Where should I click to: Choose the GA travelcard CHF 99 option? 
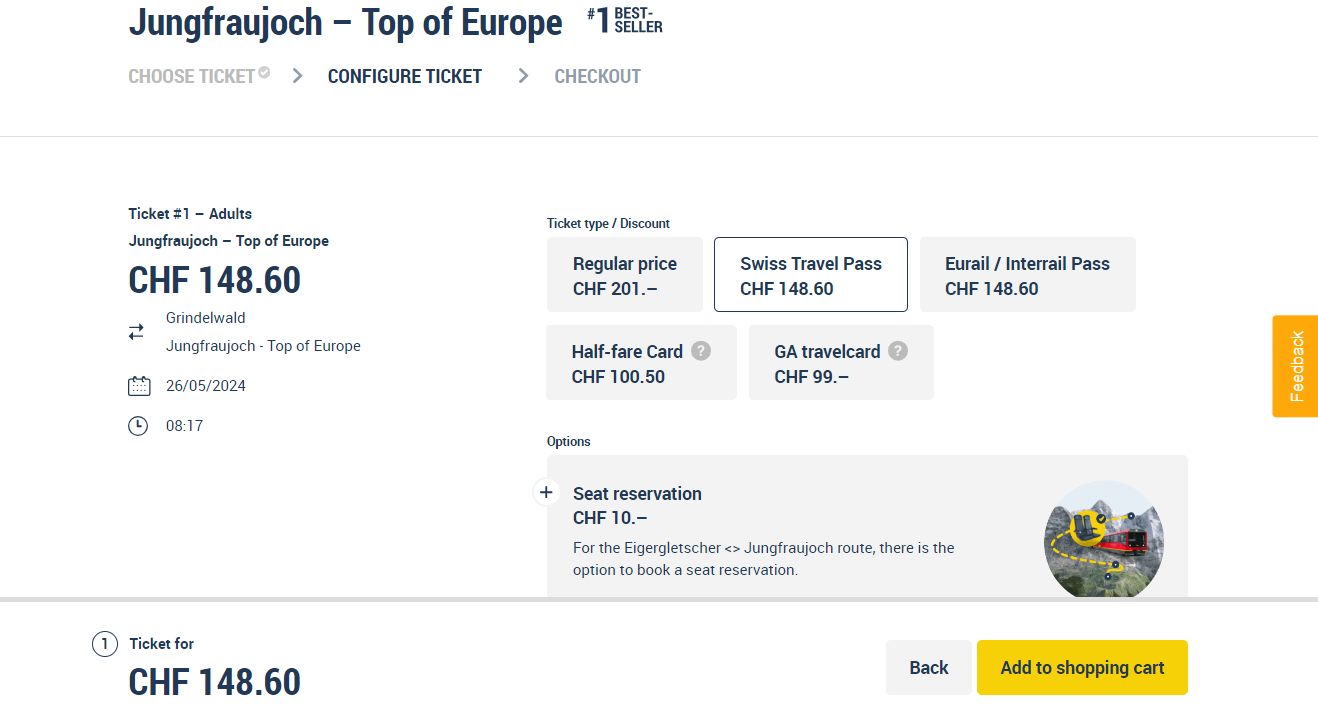tap(840, 363)
